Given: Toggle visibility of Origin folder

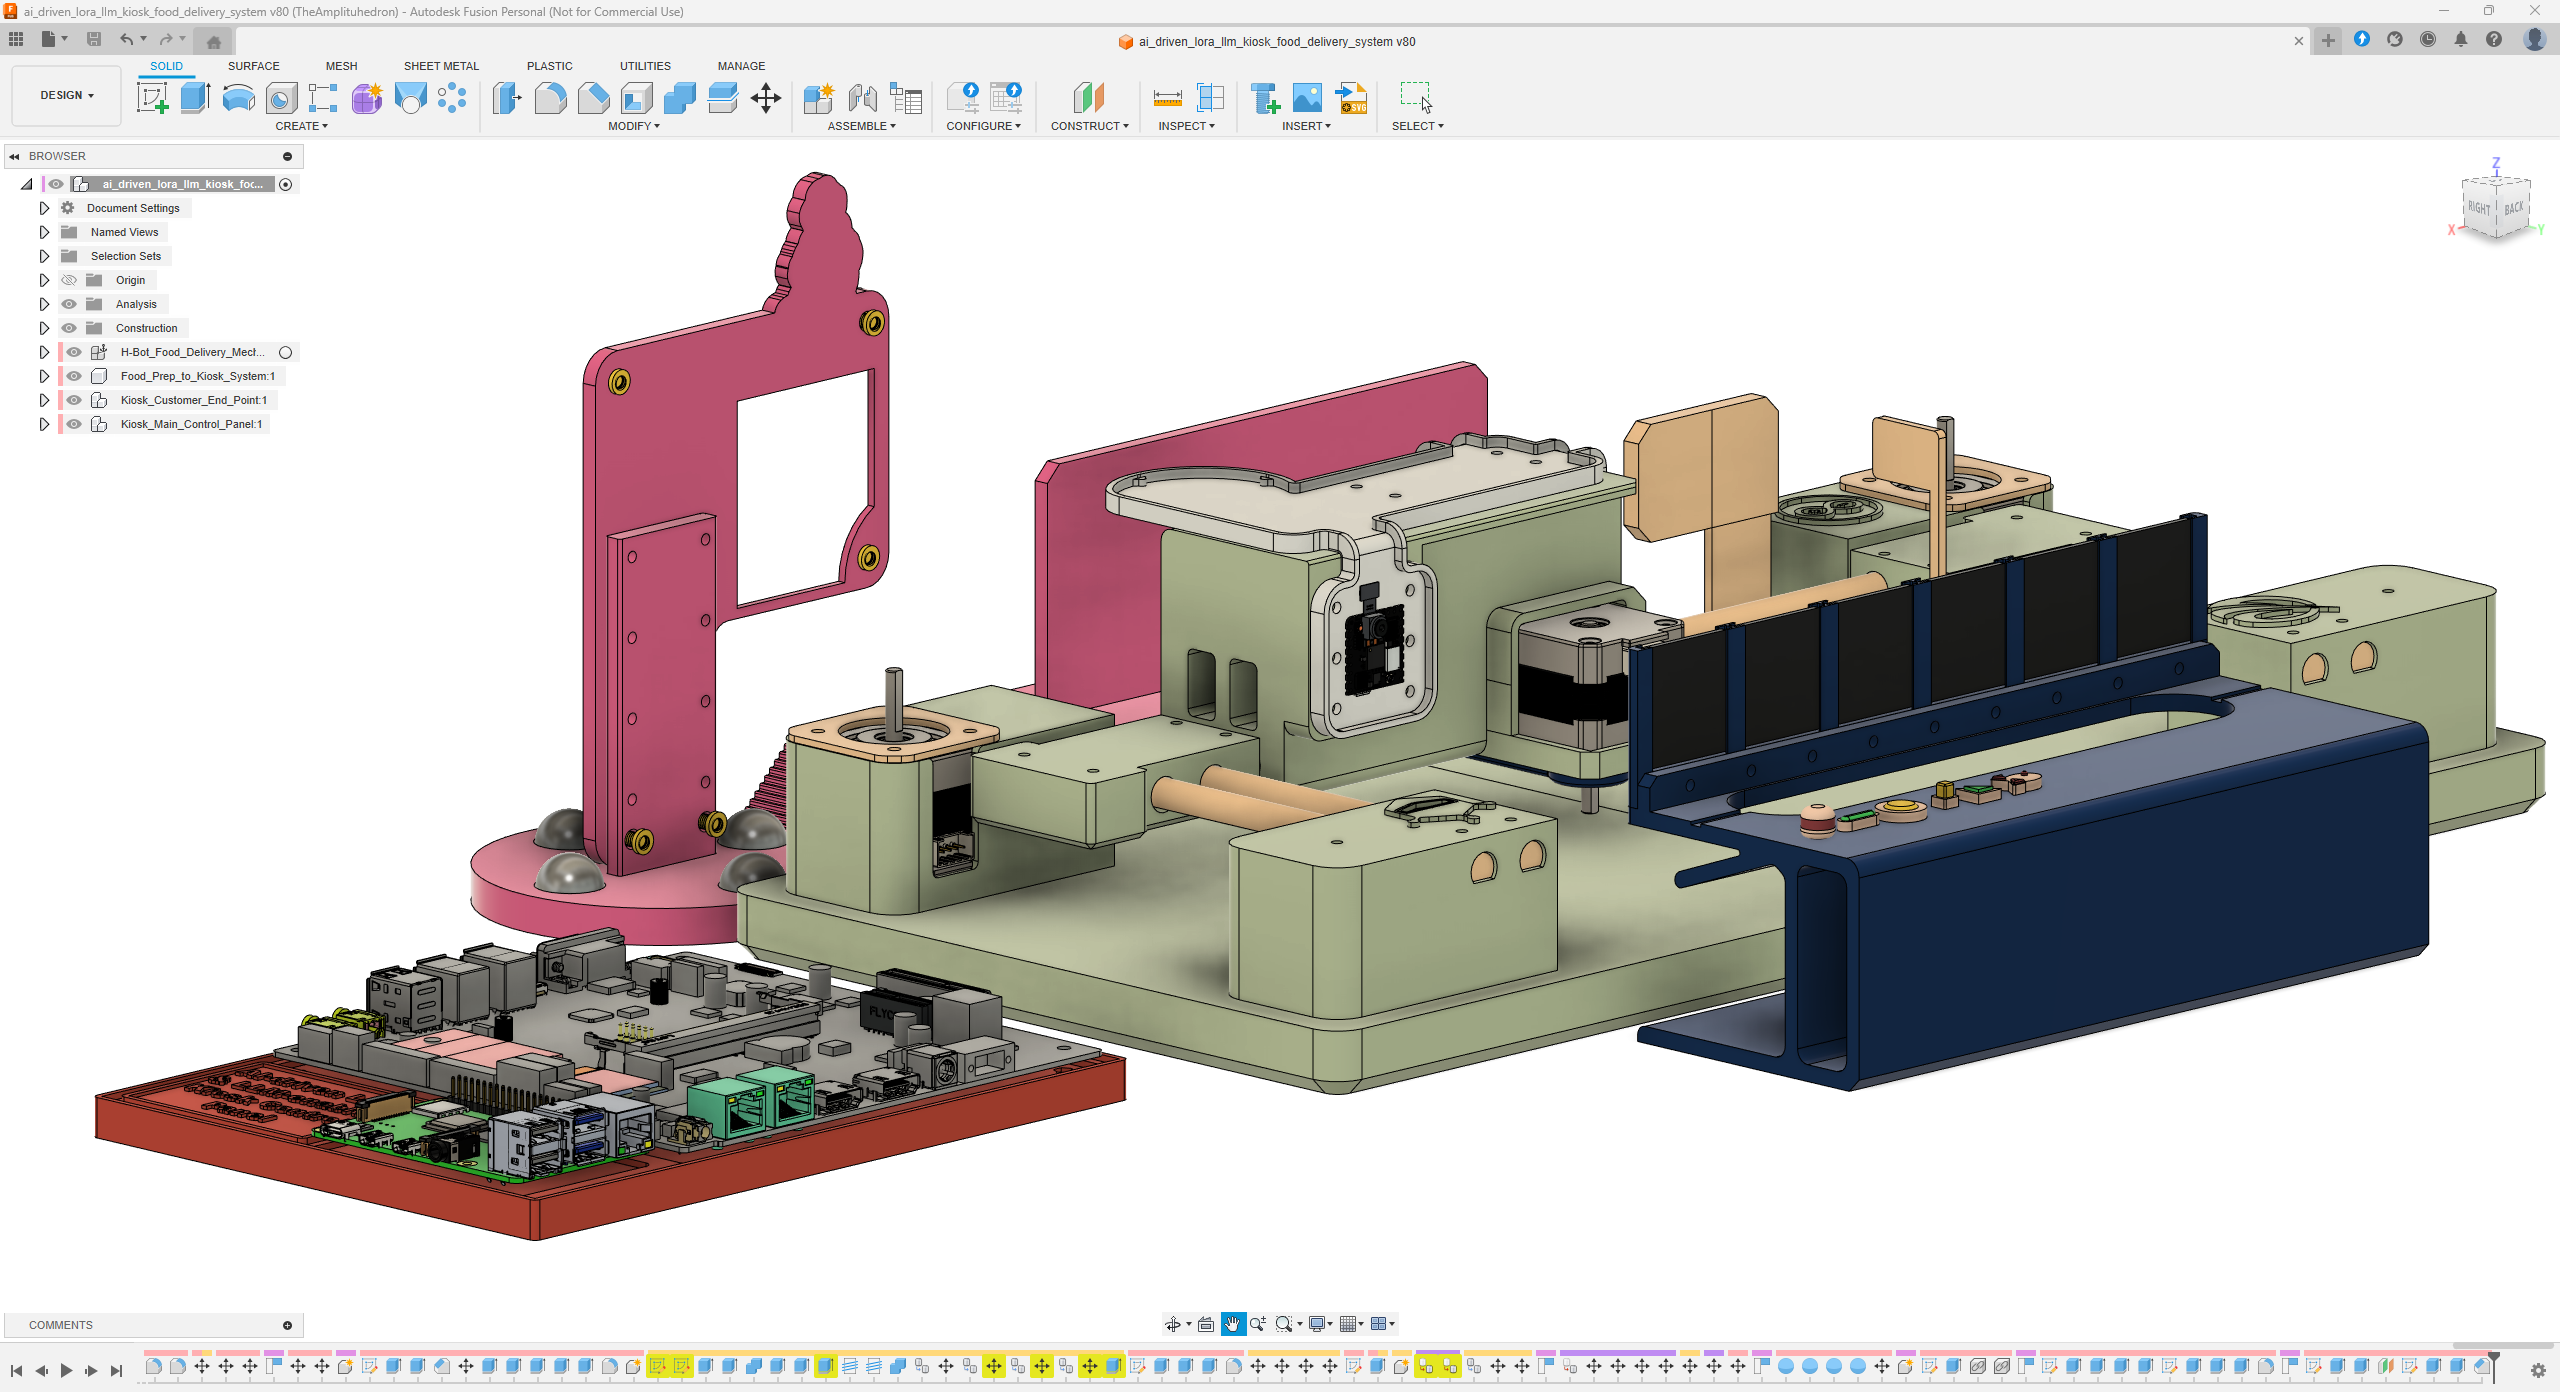Looking at the screenshot, I should [69, 280].
